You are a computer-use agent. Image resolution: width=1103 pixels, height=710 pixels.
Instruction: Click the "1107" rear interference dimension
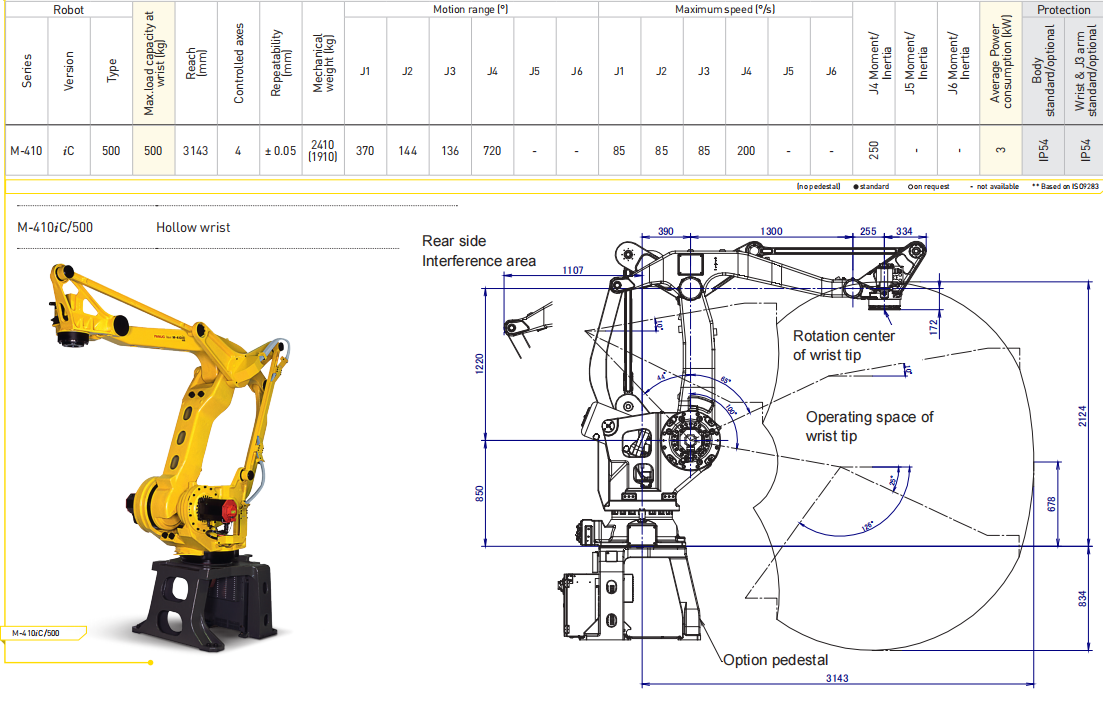pos(573,270)
